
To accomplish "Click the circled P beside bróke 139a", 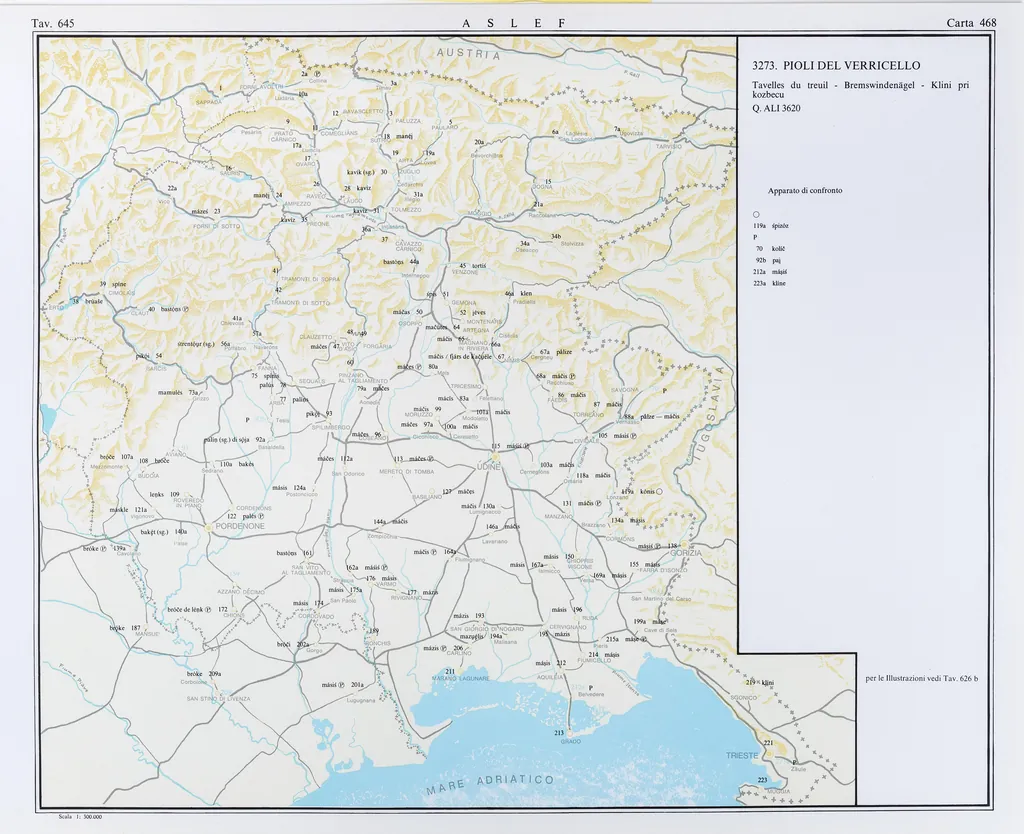I will click(x=103, y=548).
